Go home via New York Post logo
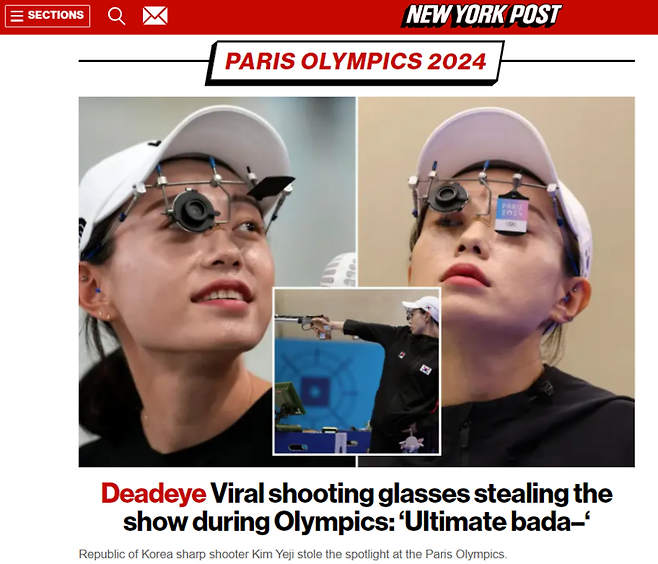 [482, 15]
